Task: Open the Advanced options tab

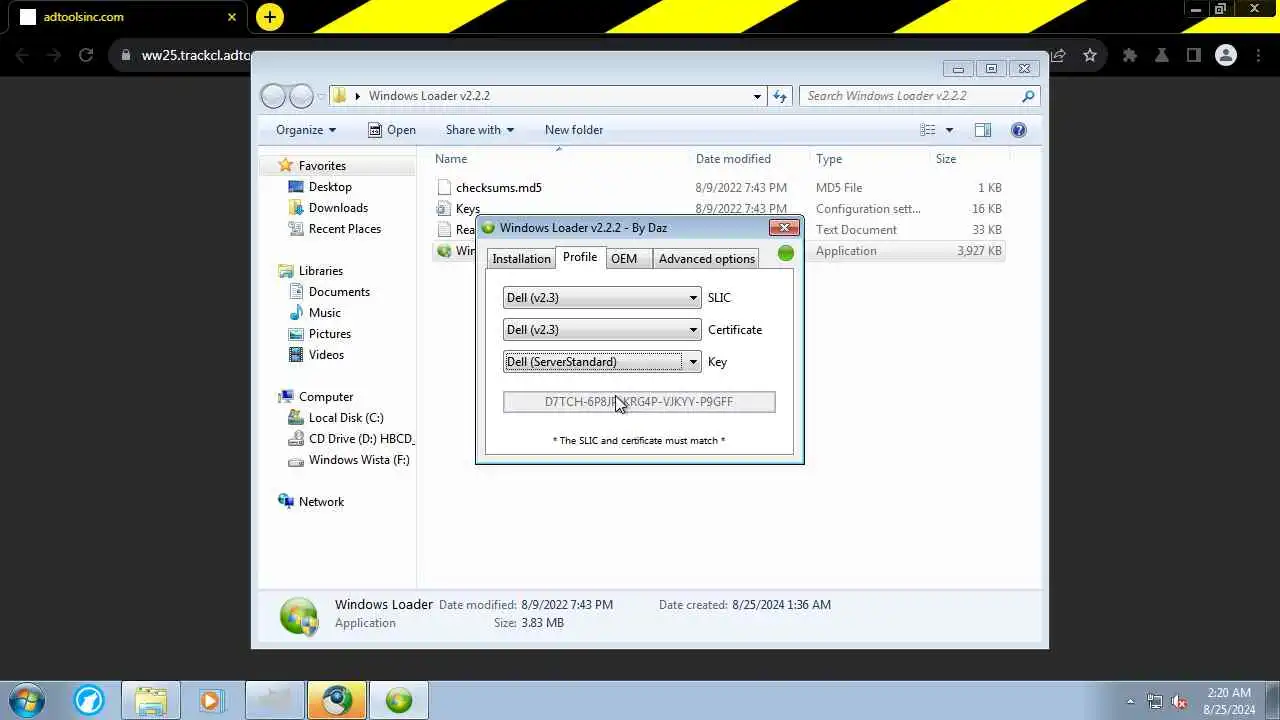Action: pyautogui.click(x=707, y=259)
